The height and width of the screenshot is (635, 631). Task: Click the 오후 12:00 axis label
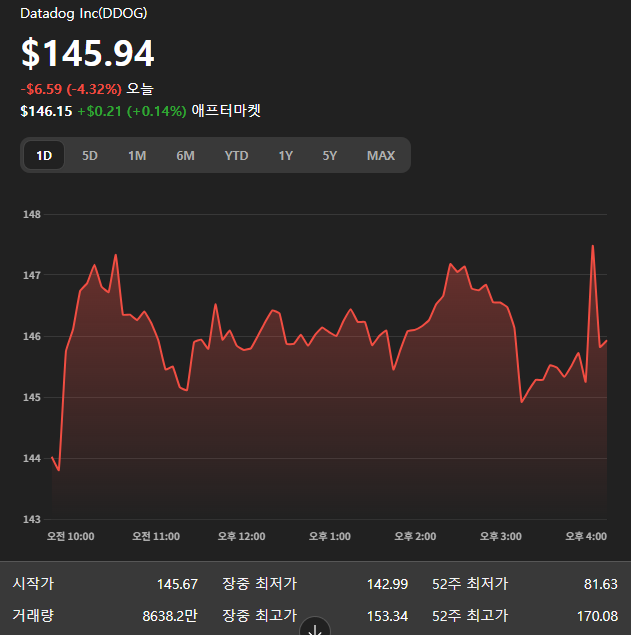tap(241, 536)
